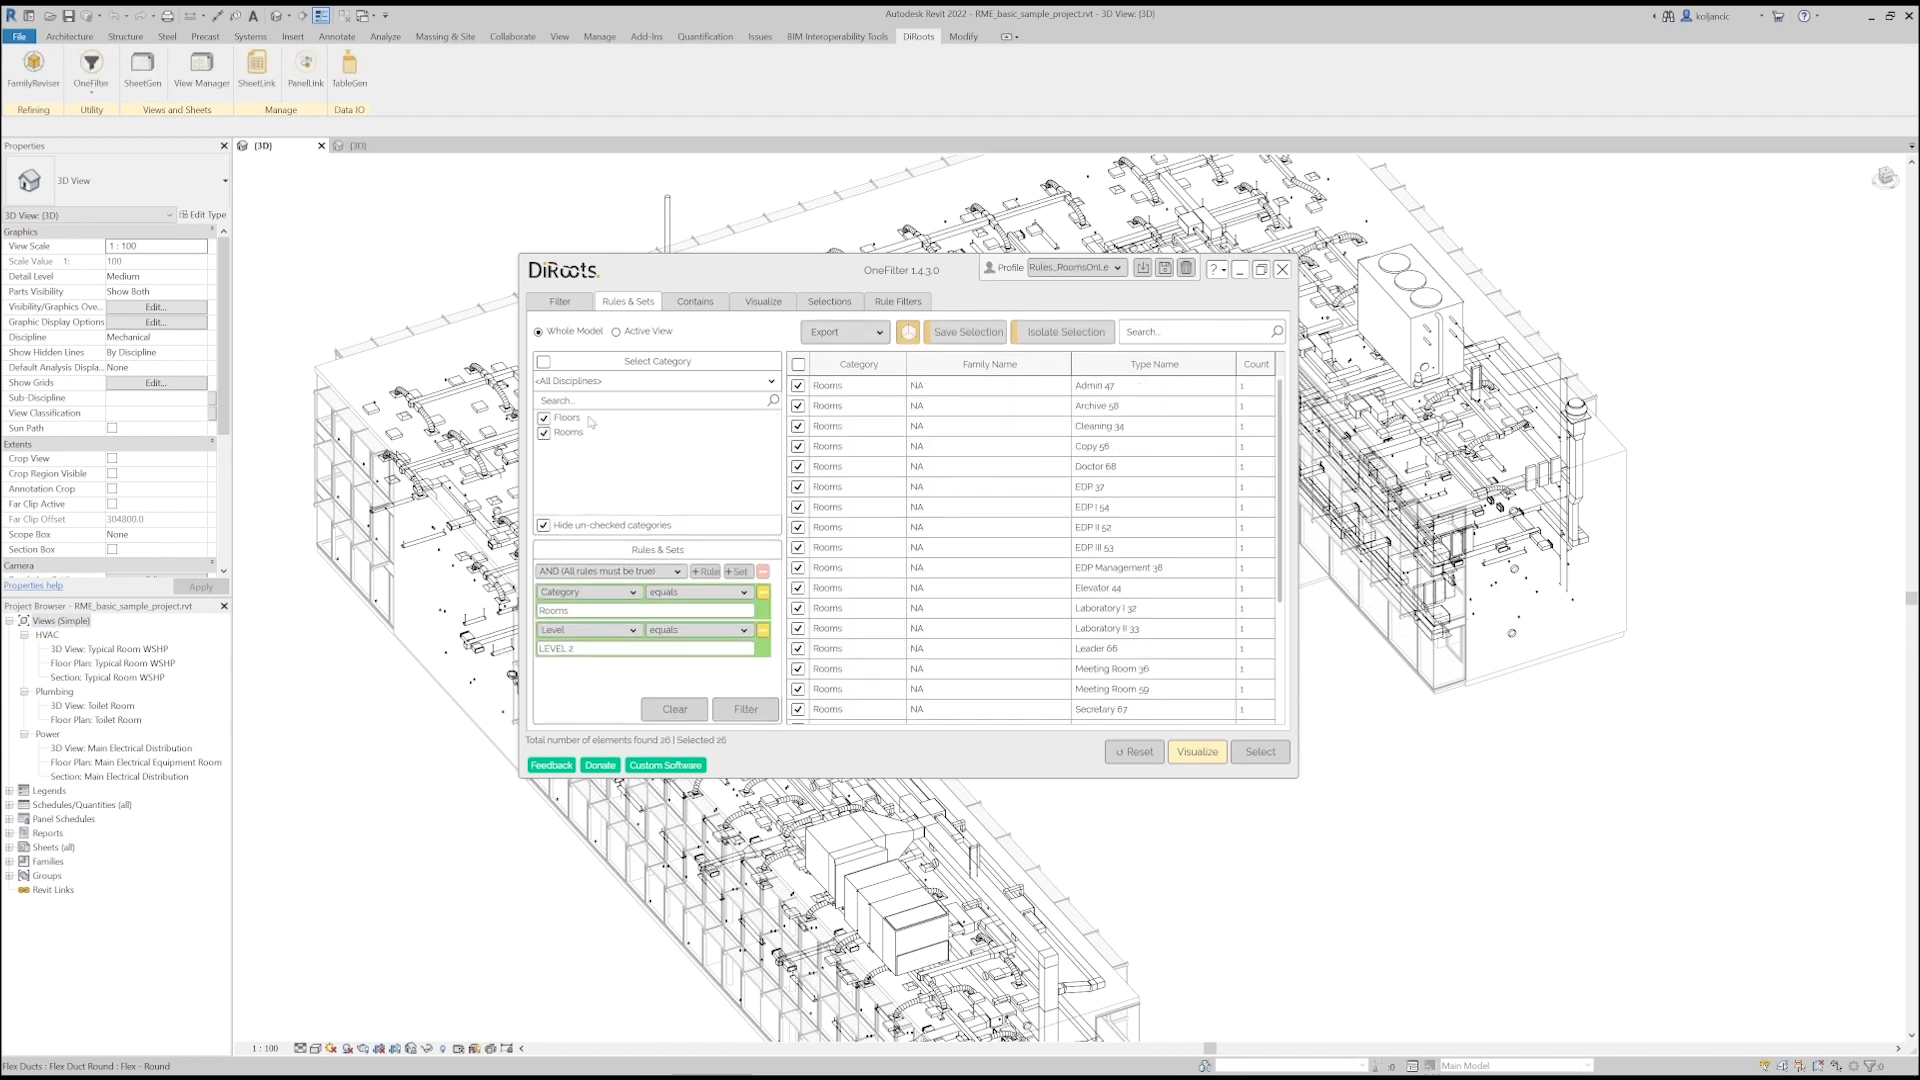The width and height of the screenshot is (1920, 1080).
Task: Toggle the Select Category header checkbox
Action: tap(544, 362)
